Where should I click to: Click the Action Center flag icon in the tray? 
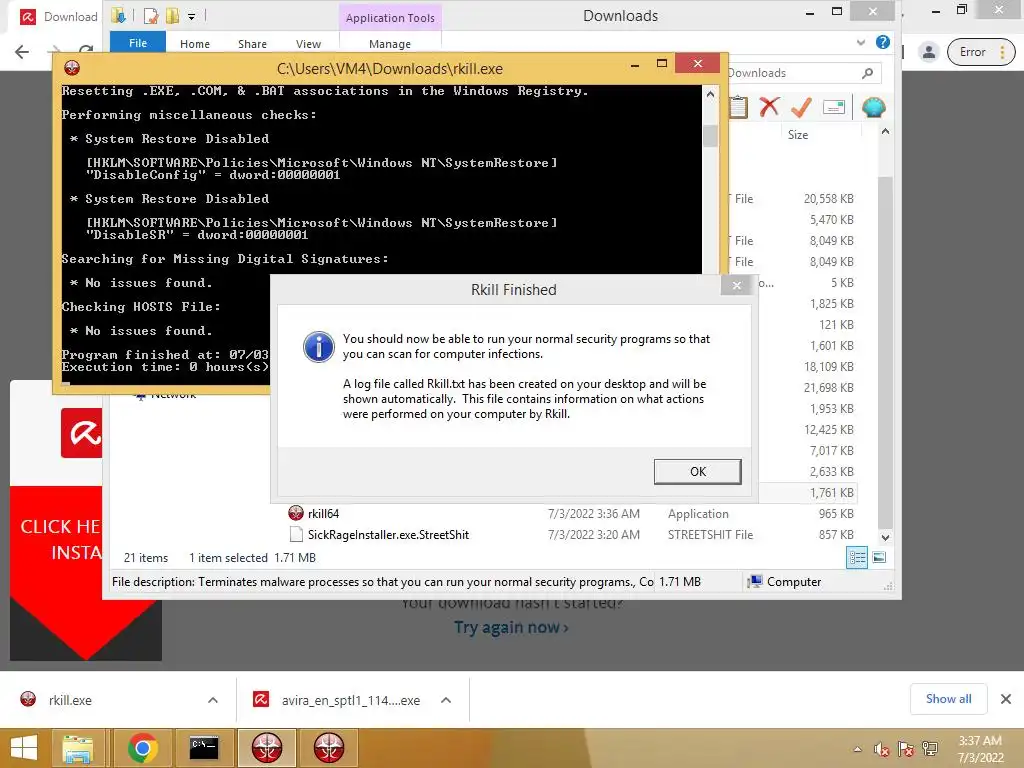tap(905, 749)
